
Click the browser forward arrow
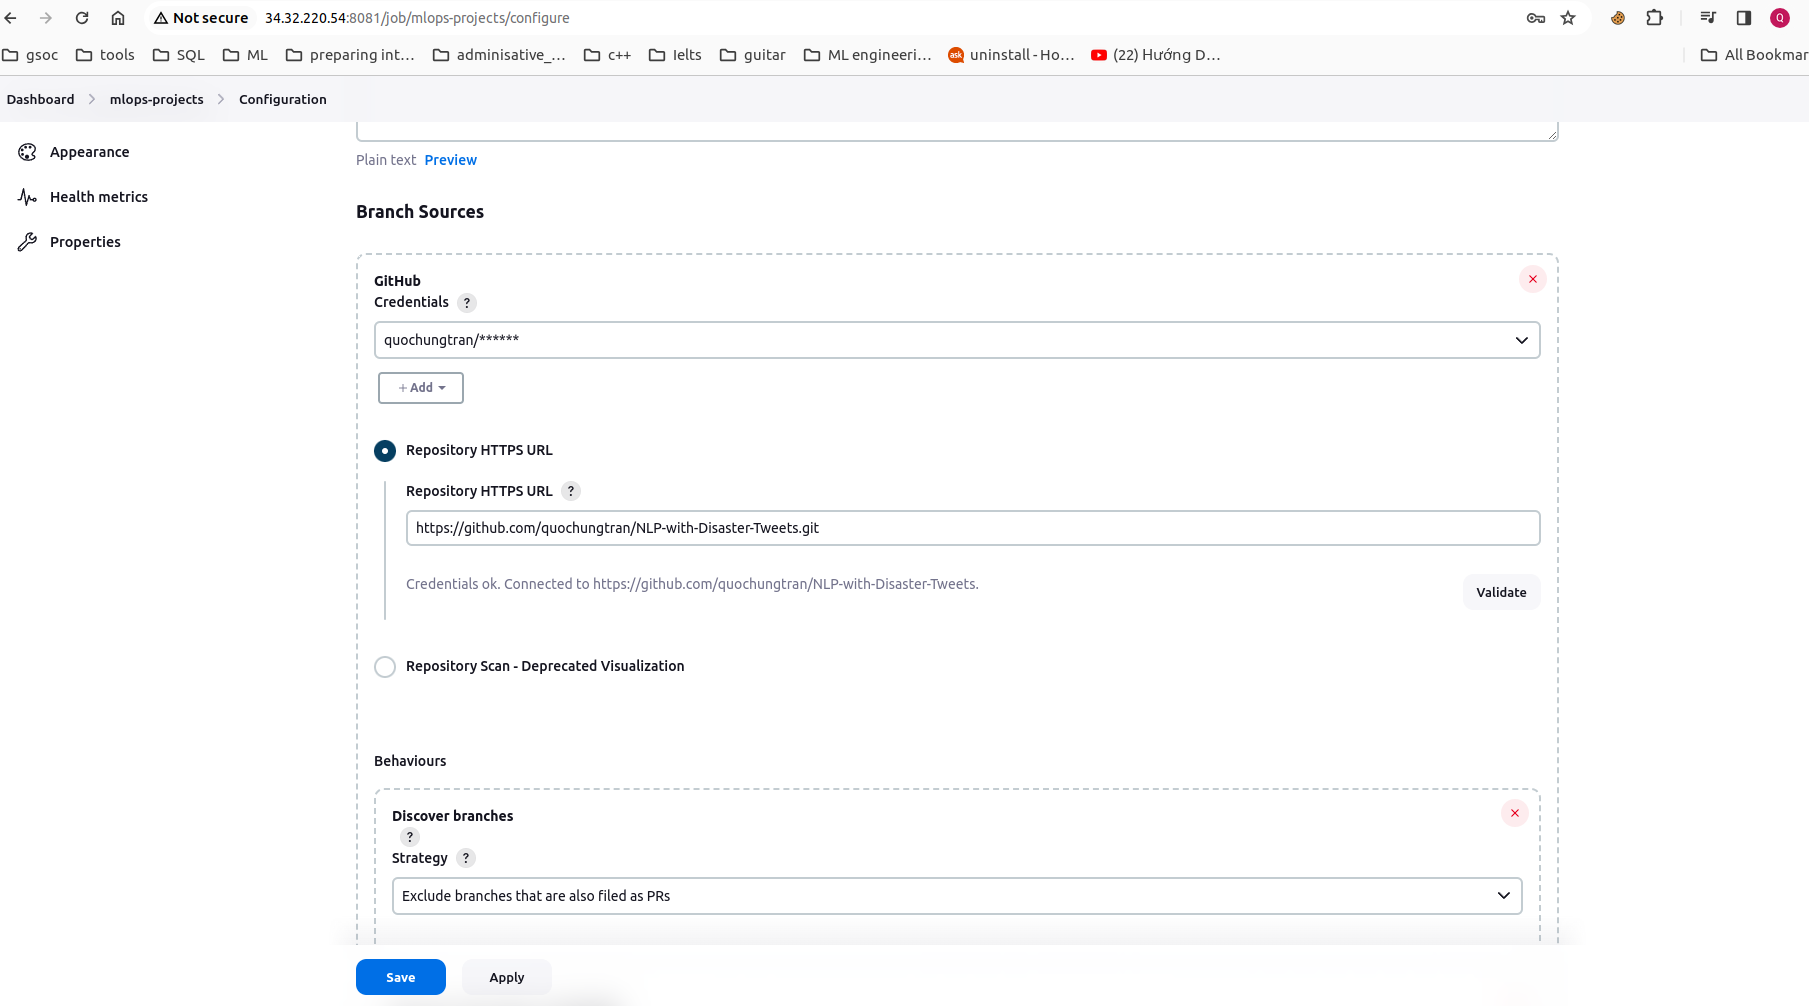(x=46, y=18)
